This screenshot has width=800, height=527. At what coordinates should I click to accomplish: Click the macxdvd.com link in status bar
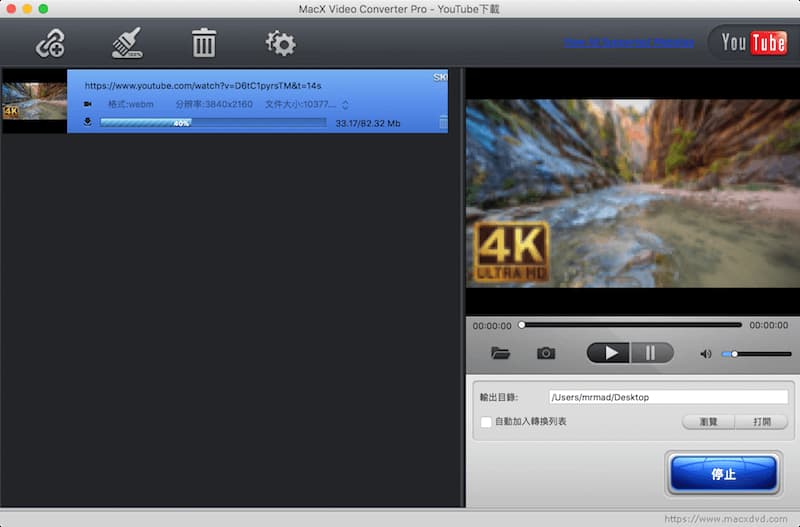(x=726, y=519)
